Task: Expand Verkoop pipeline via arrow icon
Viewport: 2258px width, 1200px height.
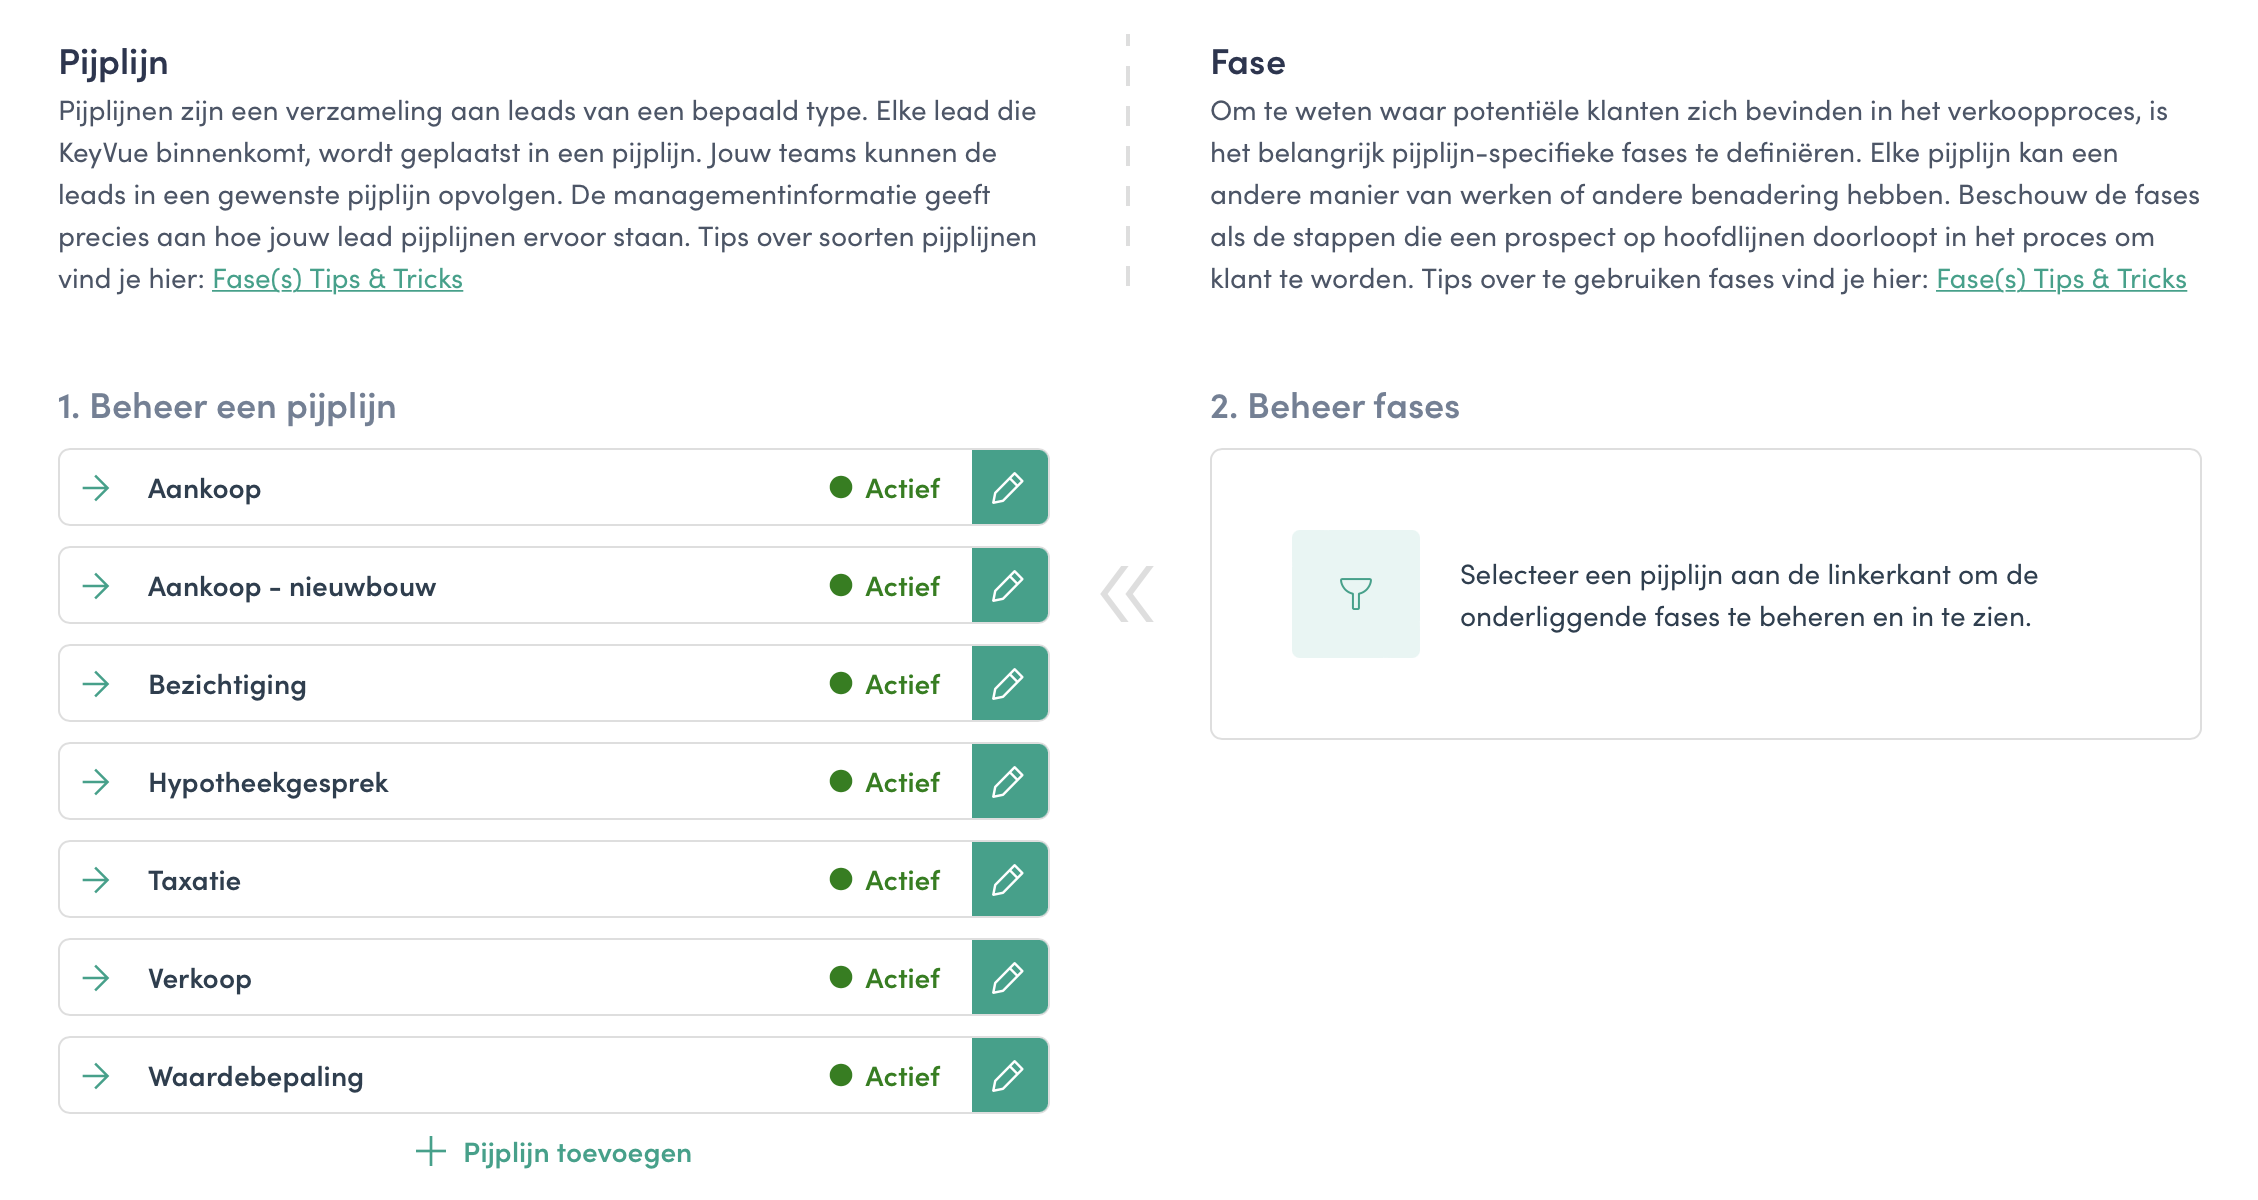Action: click(96, 978)
